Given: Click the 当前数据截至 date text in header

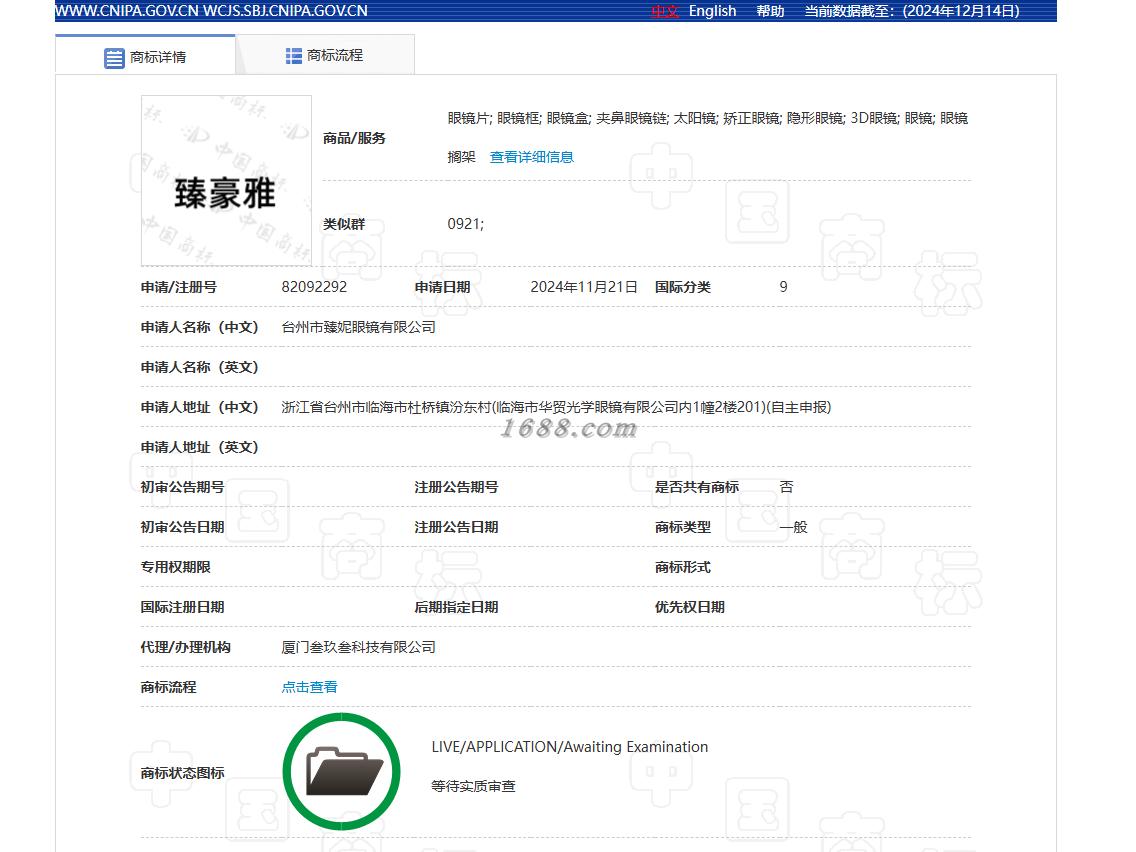Looking at the screenshot, I should click(911, 11).
